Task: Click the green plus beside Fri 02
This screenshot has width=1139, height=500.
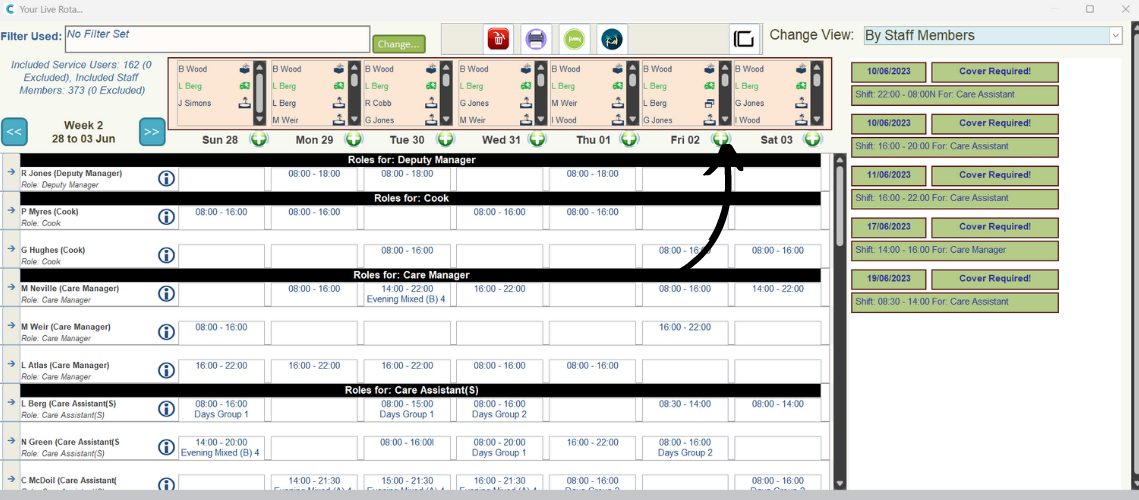Action: (x=721, y=139)
